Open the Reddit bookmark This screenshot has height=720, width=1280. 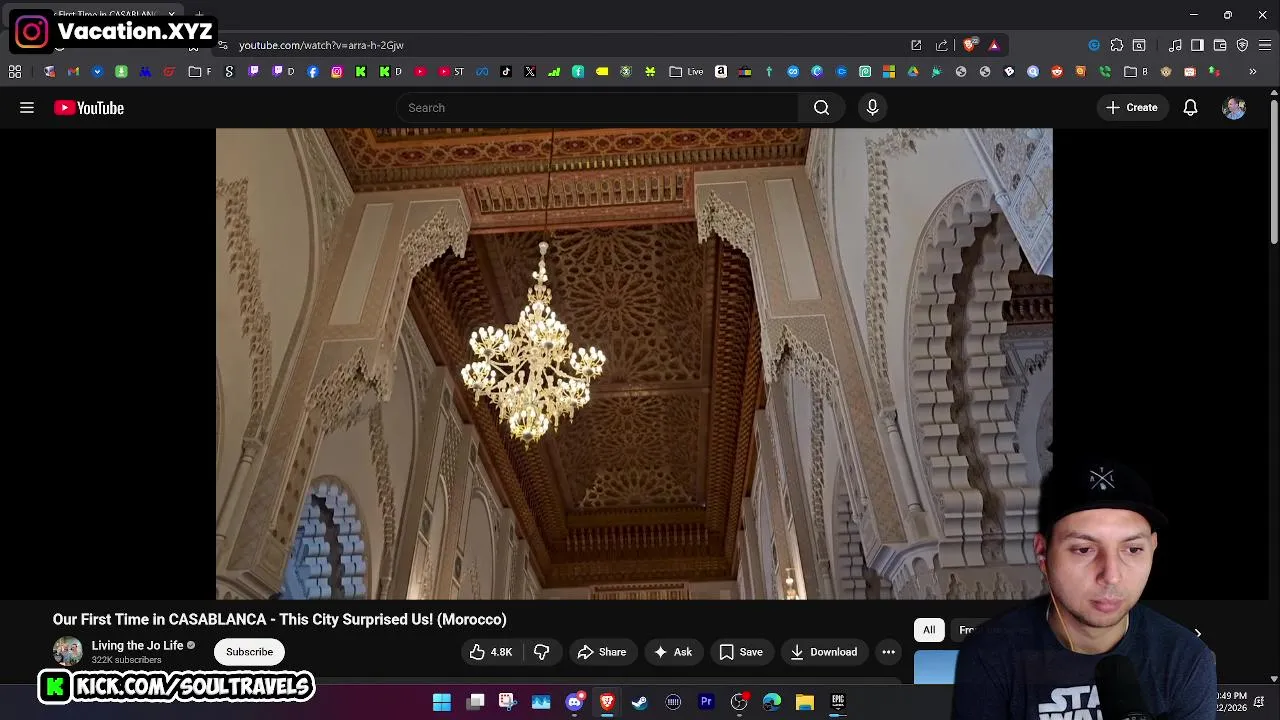[1057, 72]
